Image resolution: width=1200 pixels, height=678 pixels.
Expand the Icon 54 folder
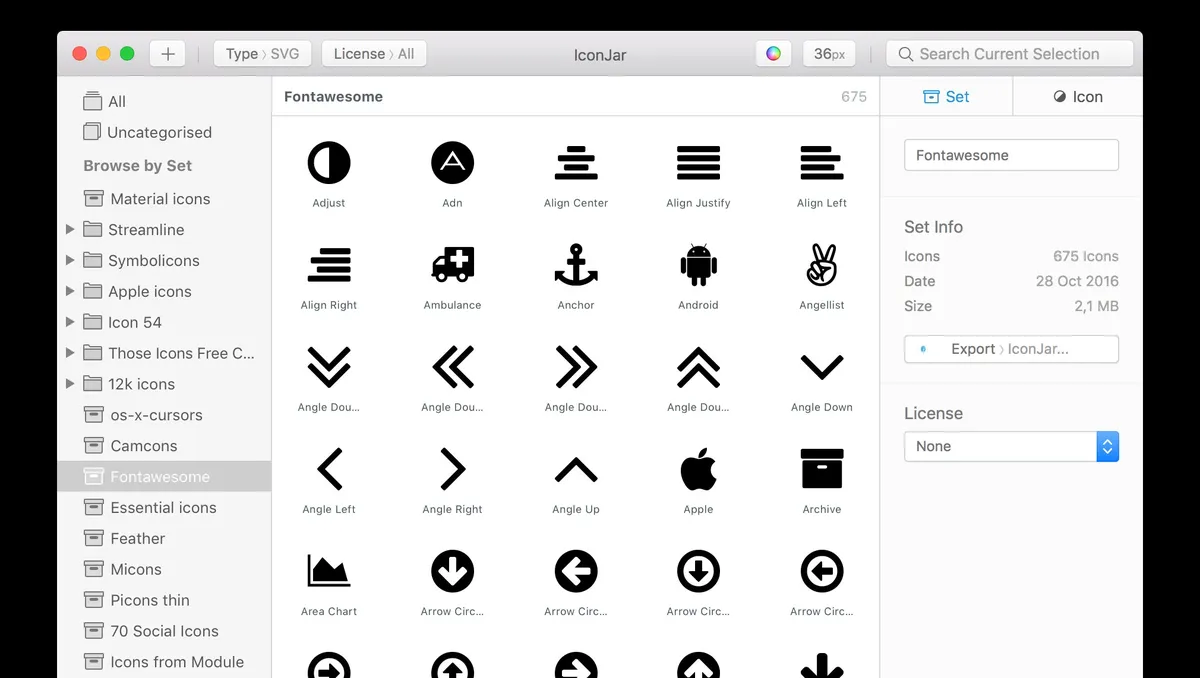click(70, 322)
